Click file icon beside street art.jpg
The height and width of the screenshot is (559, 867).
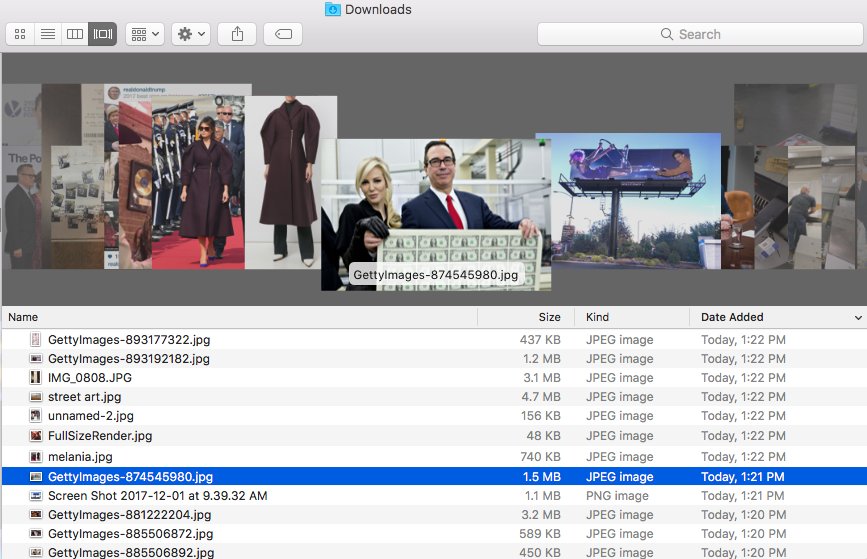click(x=36, y=397)
